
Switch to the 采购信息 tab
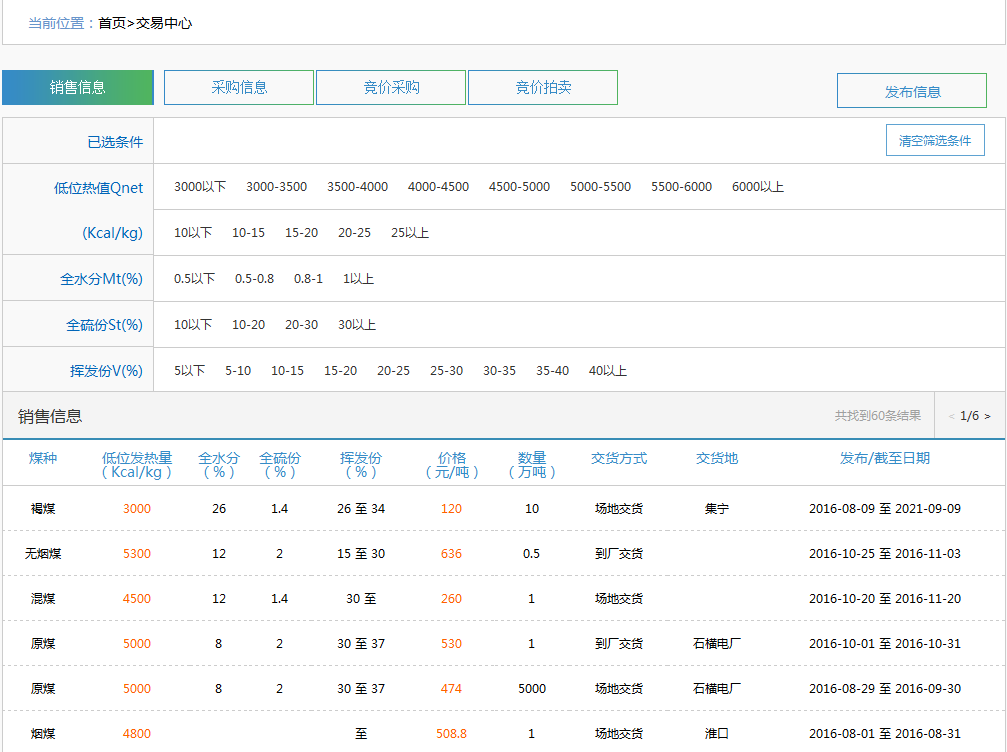239,88
